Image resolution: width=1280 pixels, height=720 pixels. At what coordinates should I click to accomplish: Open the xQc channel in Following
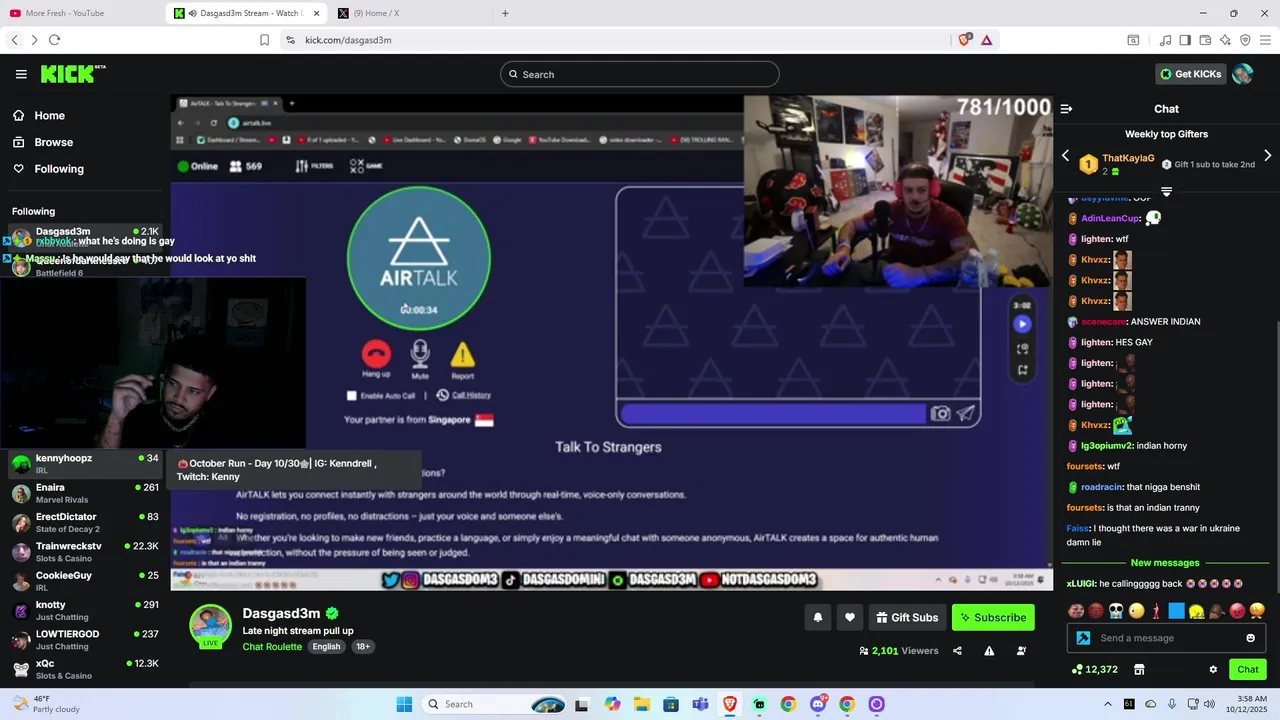click(x=84, y=669)
